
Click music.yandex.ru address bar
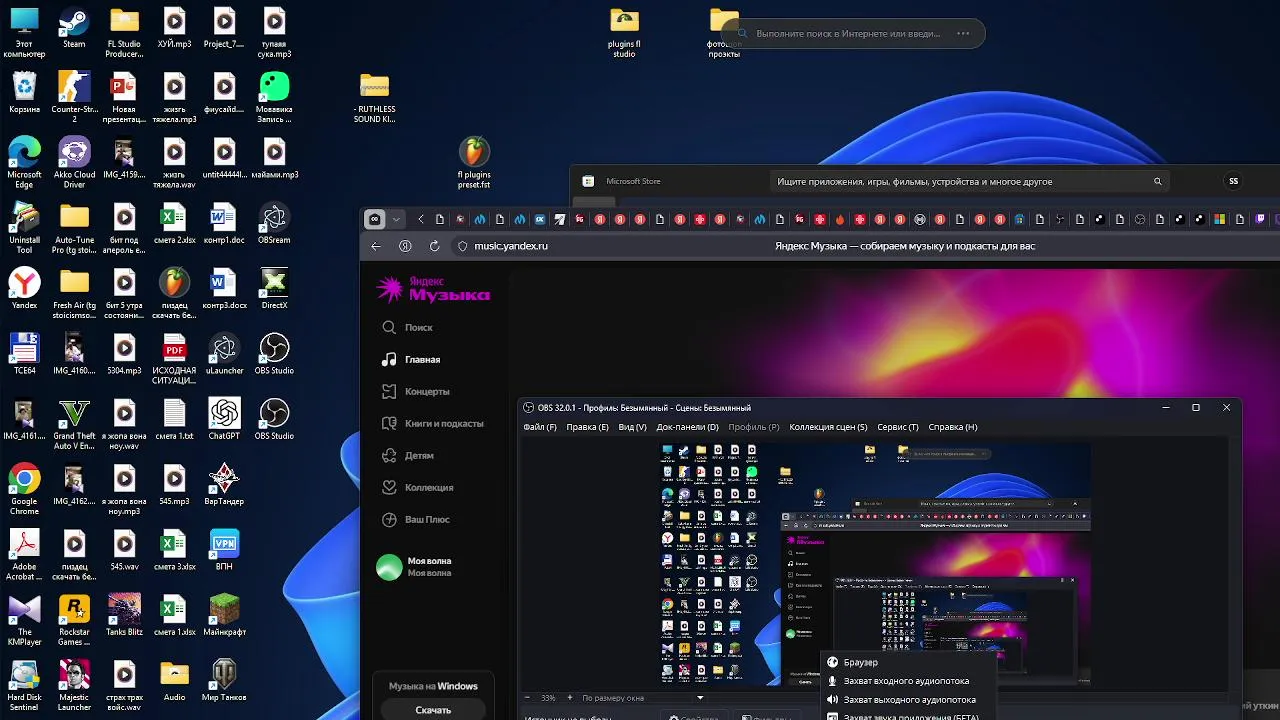tap(511, 246)
